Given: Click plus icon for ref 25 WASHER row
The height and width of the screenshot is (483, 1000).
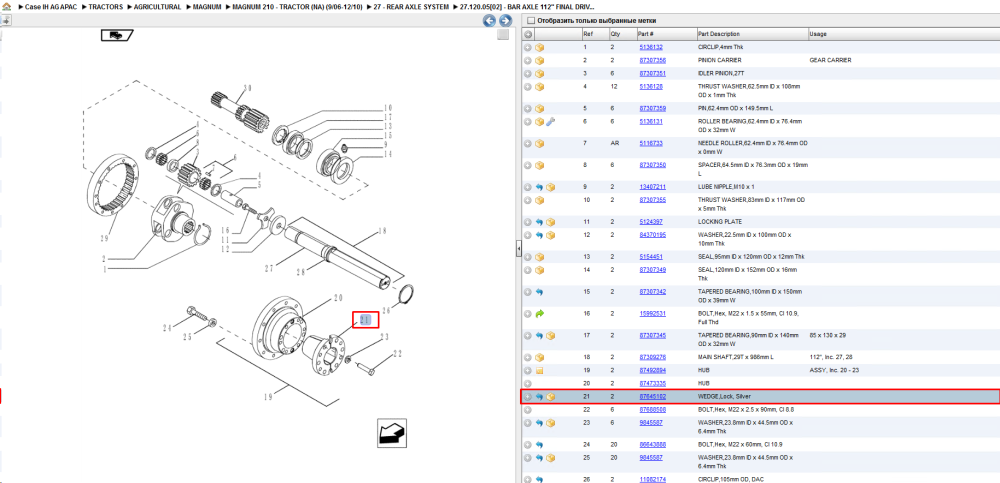Looking at the screenshot, I should coord(528,457).
